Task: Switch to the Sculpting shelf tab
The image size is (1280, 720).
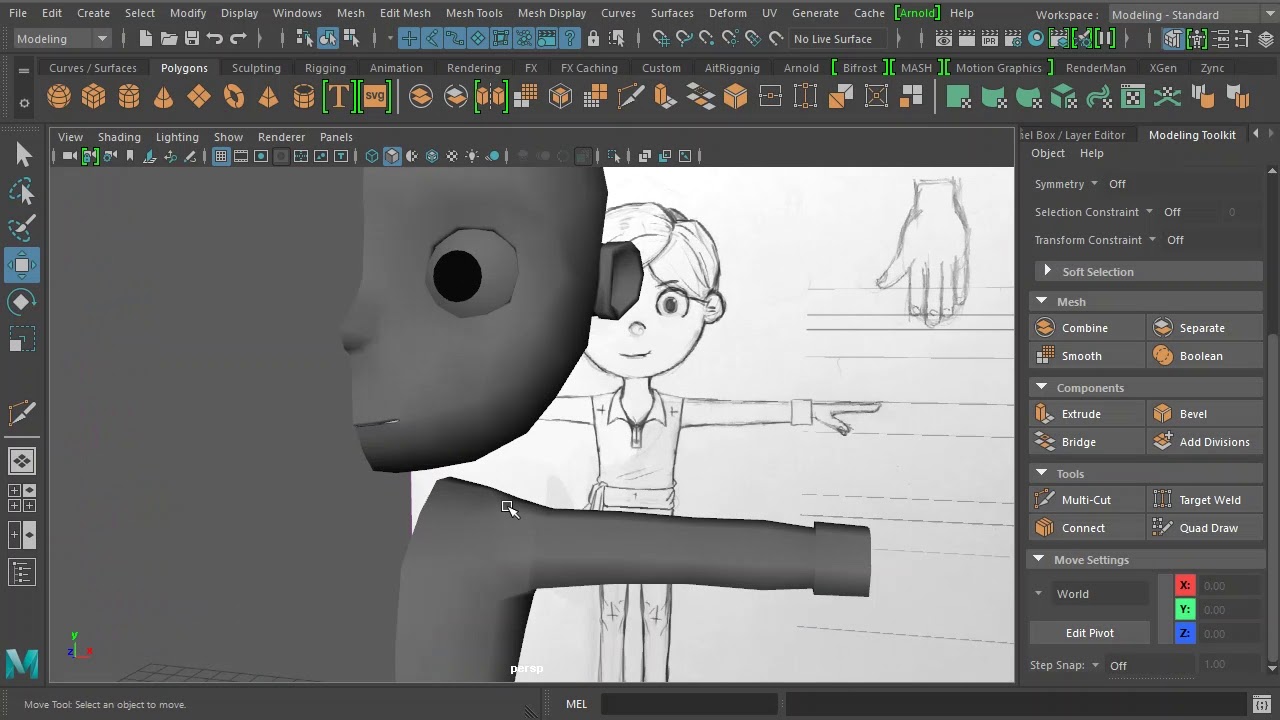Action: click(256, 68)
